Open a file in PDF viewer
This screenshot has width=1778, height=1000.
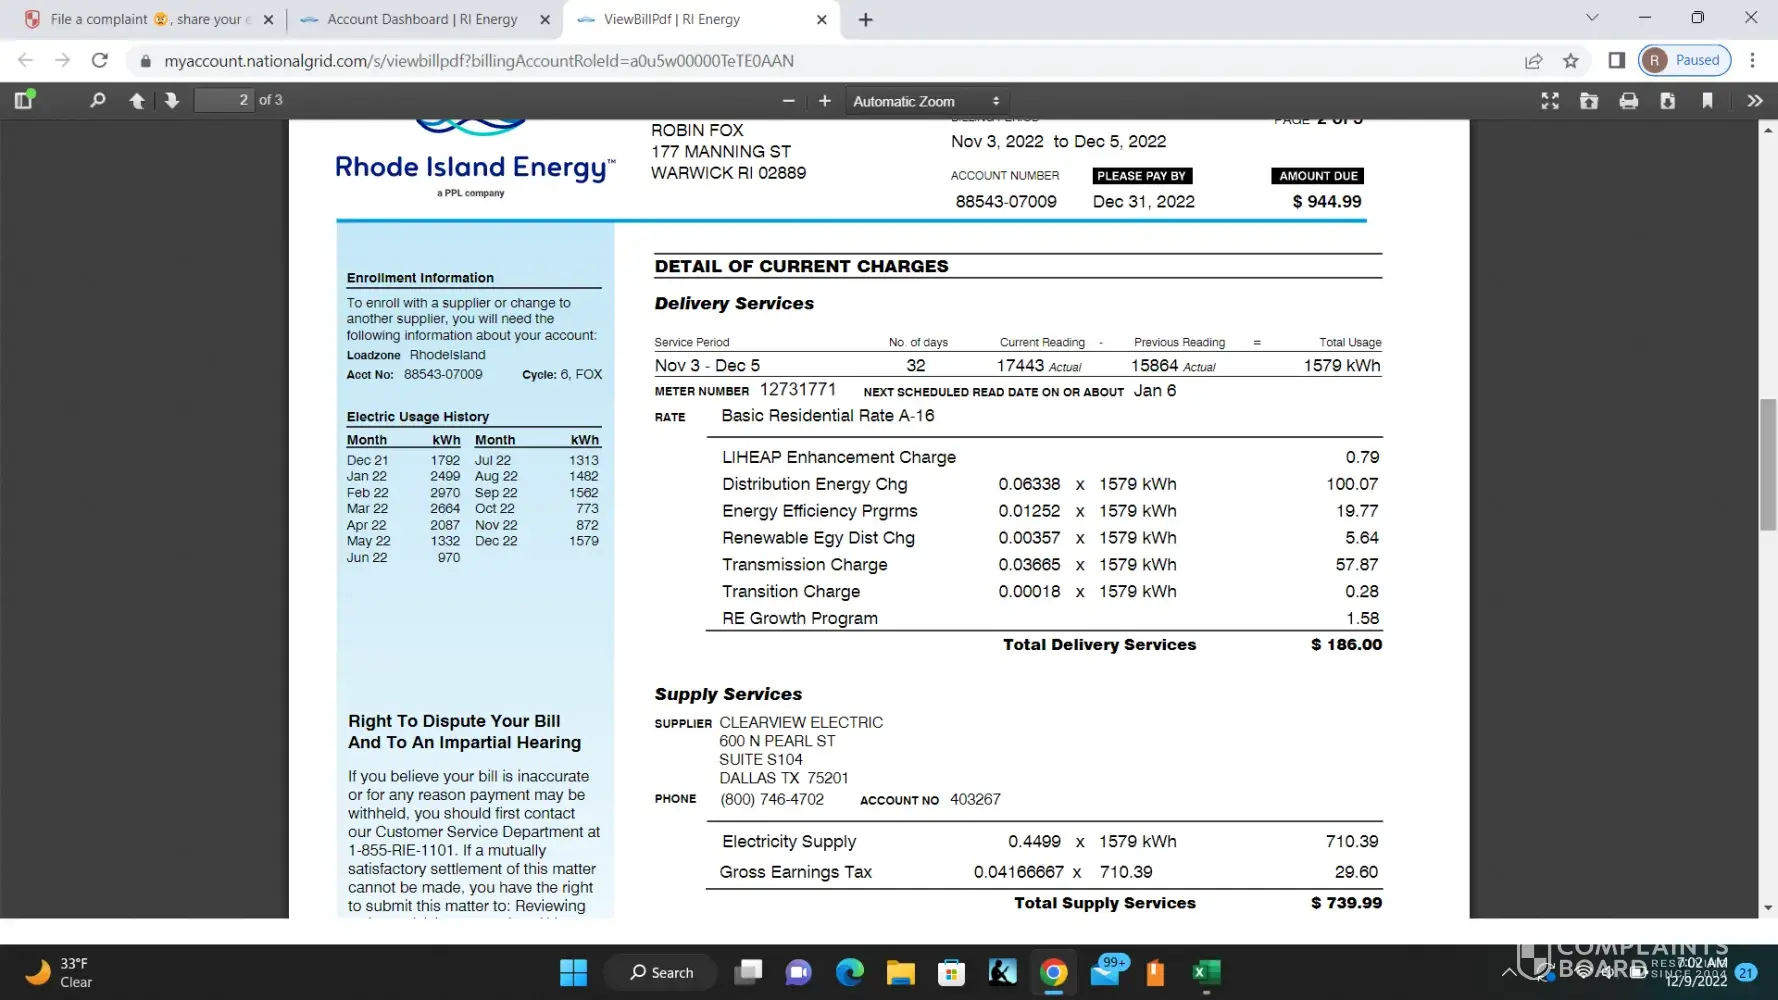[x=1588, y=101]
